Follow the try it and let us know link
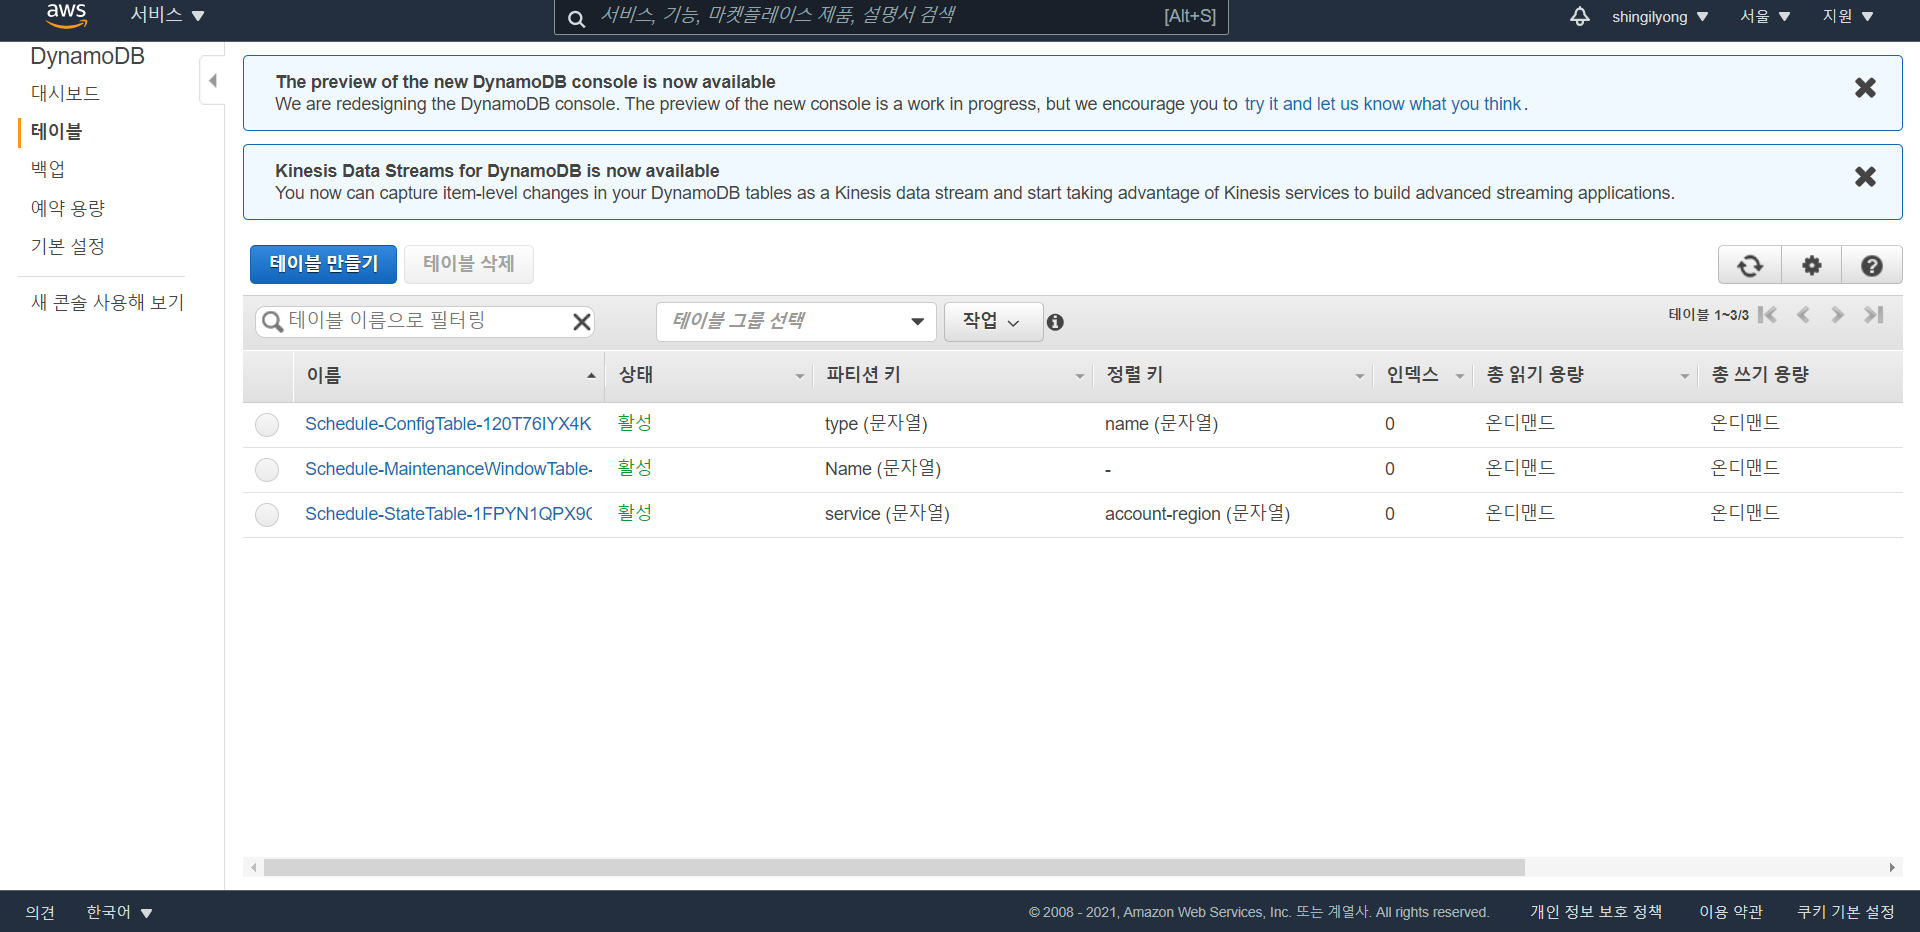The width and height of the screenshot is (1920, 932). 1382,104
